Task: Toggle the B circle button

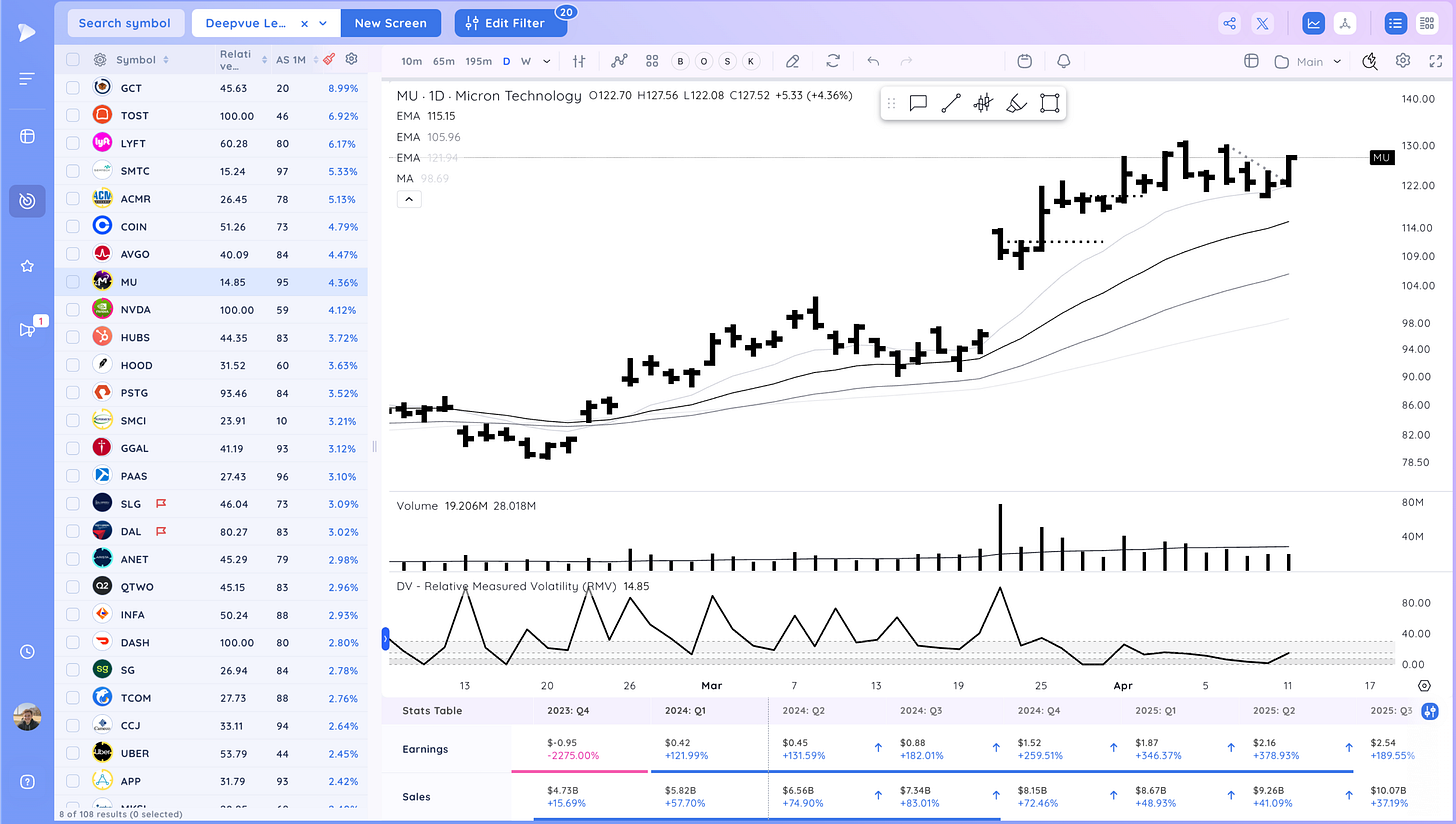Action: pyautogui.click(x=681, y=61)
